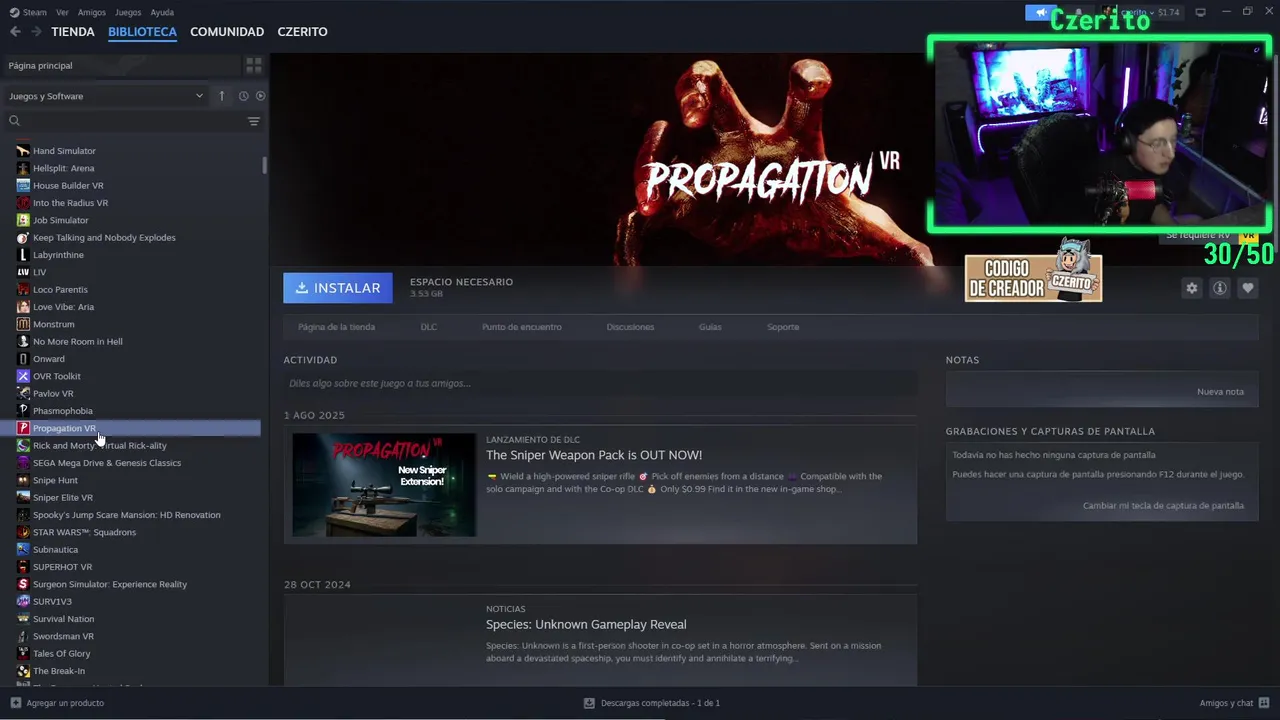This screenshot has width=1280, height=720.
Task: Select Tales Of Glory in library
Action: point(61,654)
